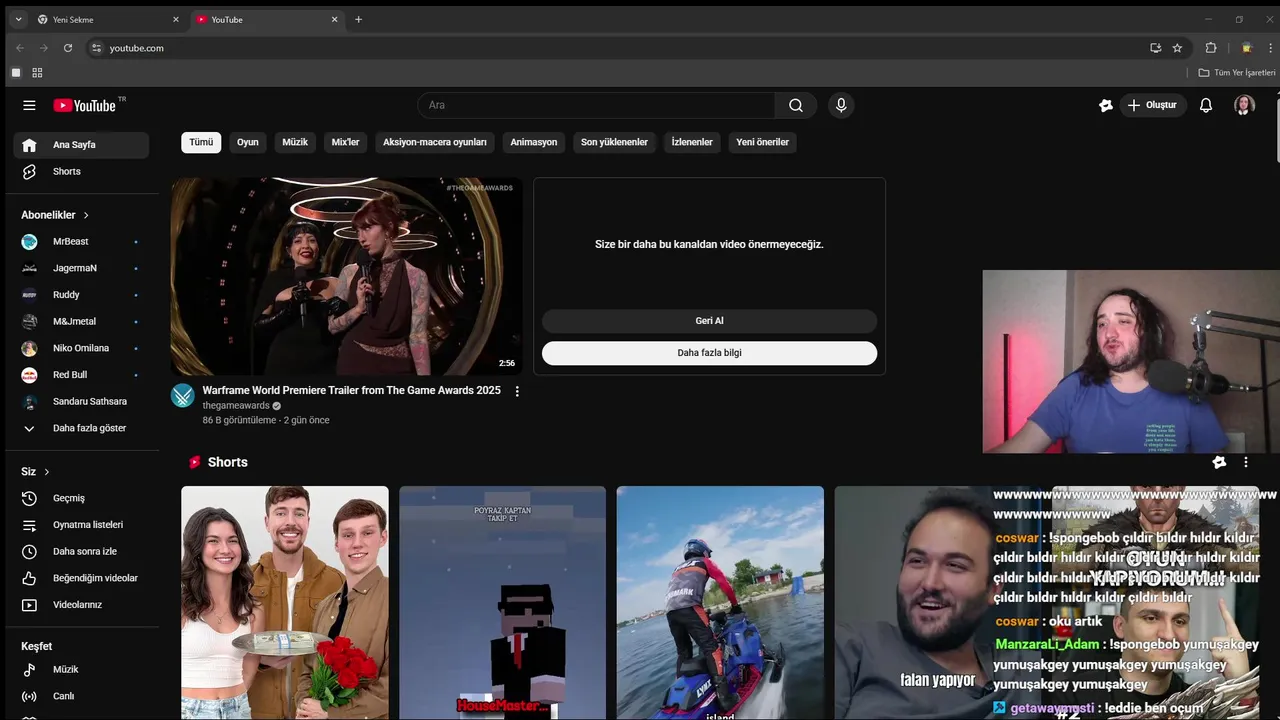Open Warframe video three-dot options

tap(517, 391)
